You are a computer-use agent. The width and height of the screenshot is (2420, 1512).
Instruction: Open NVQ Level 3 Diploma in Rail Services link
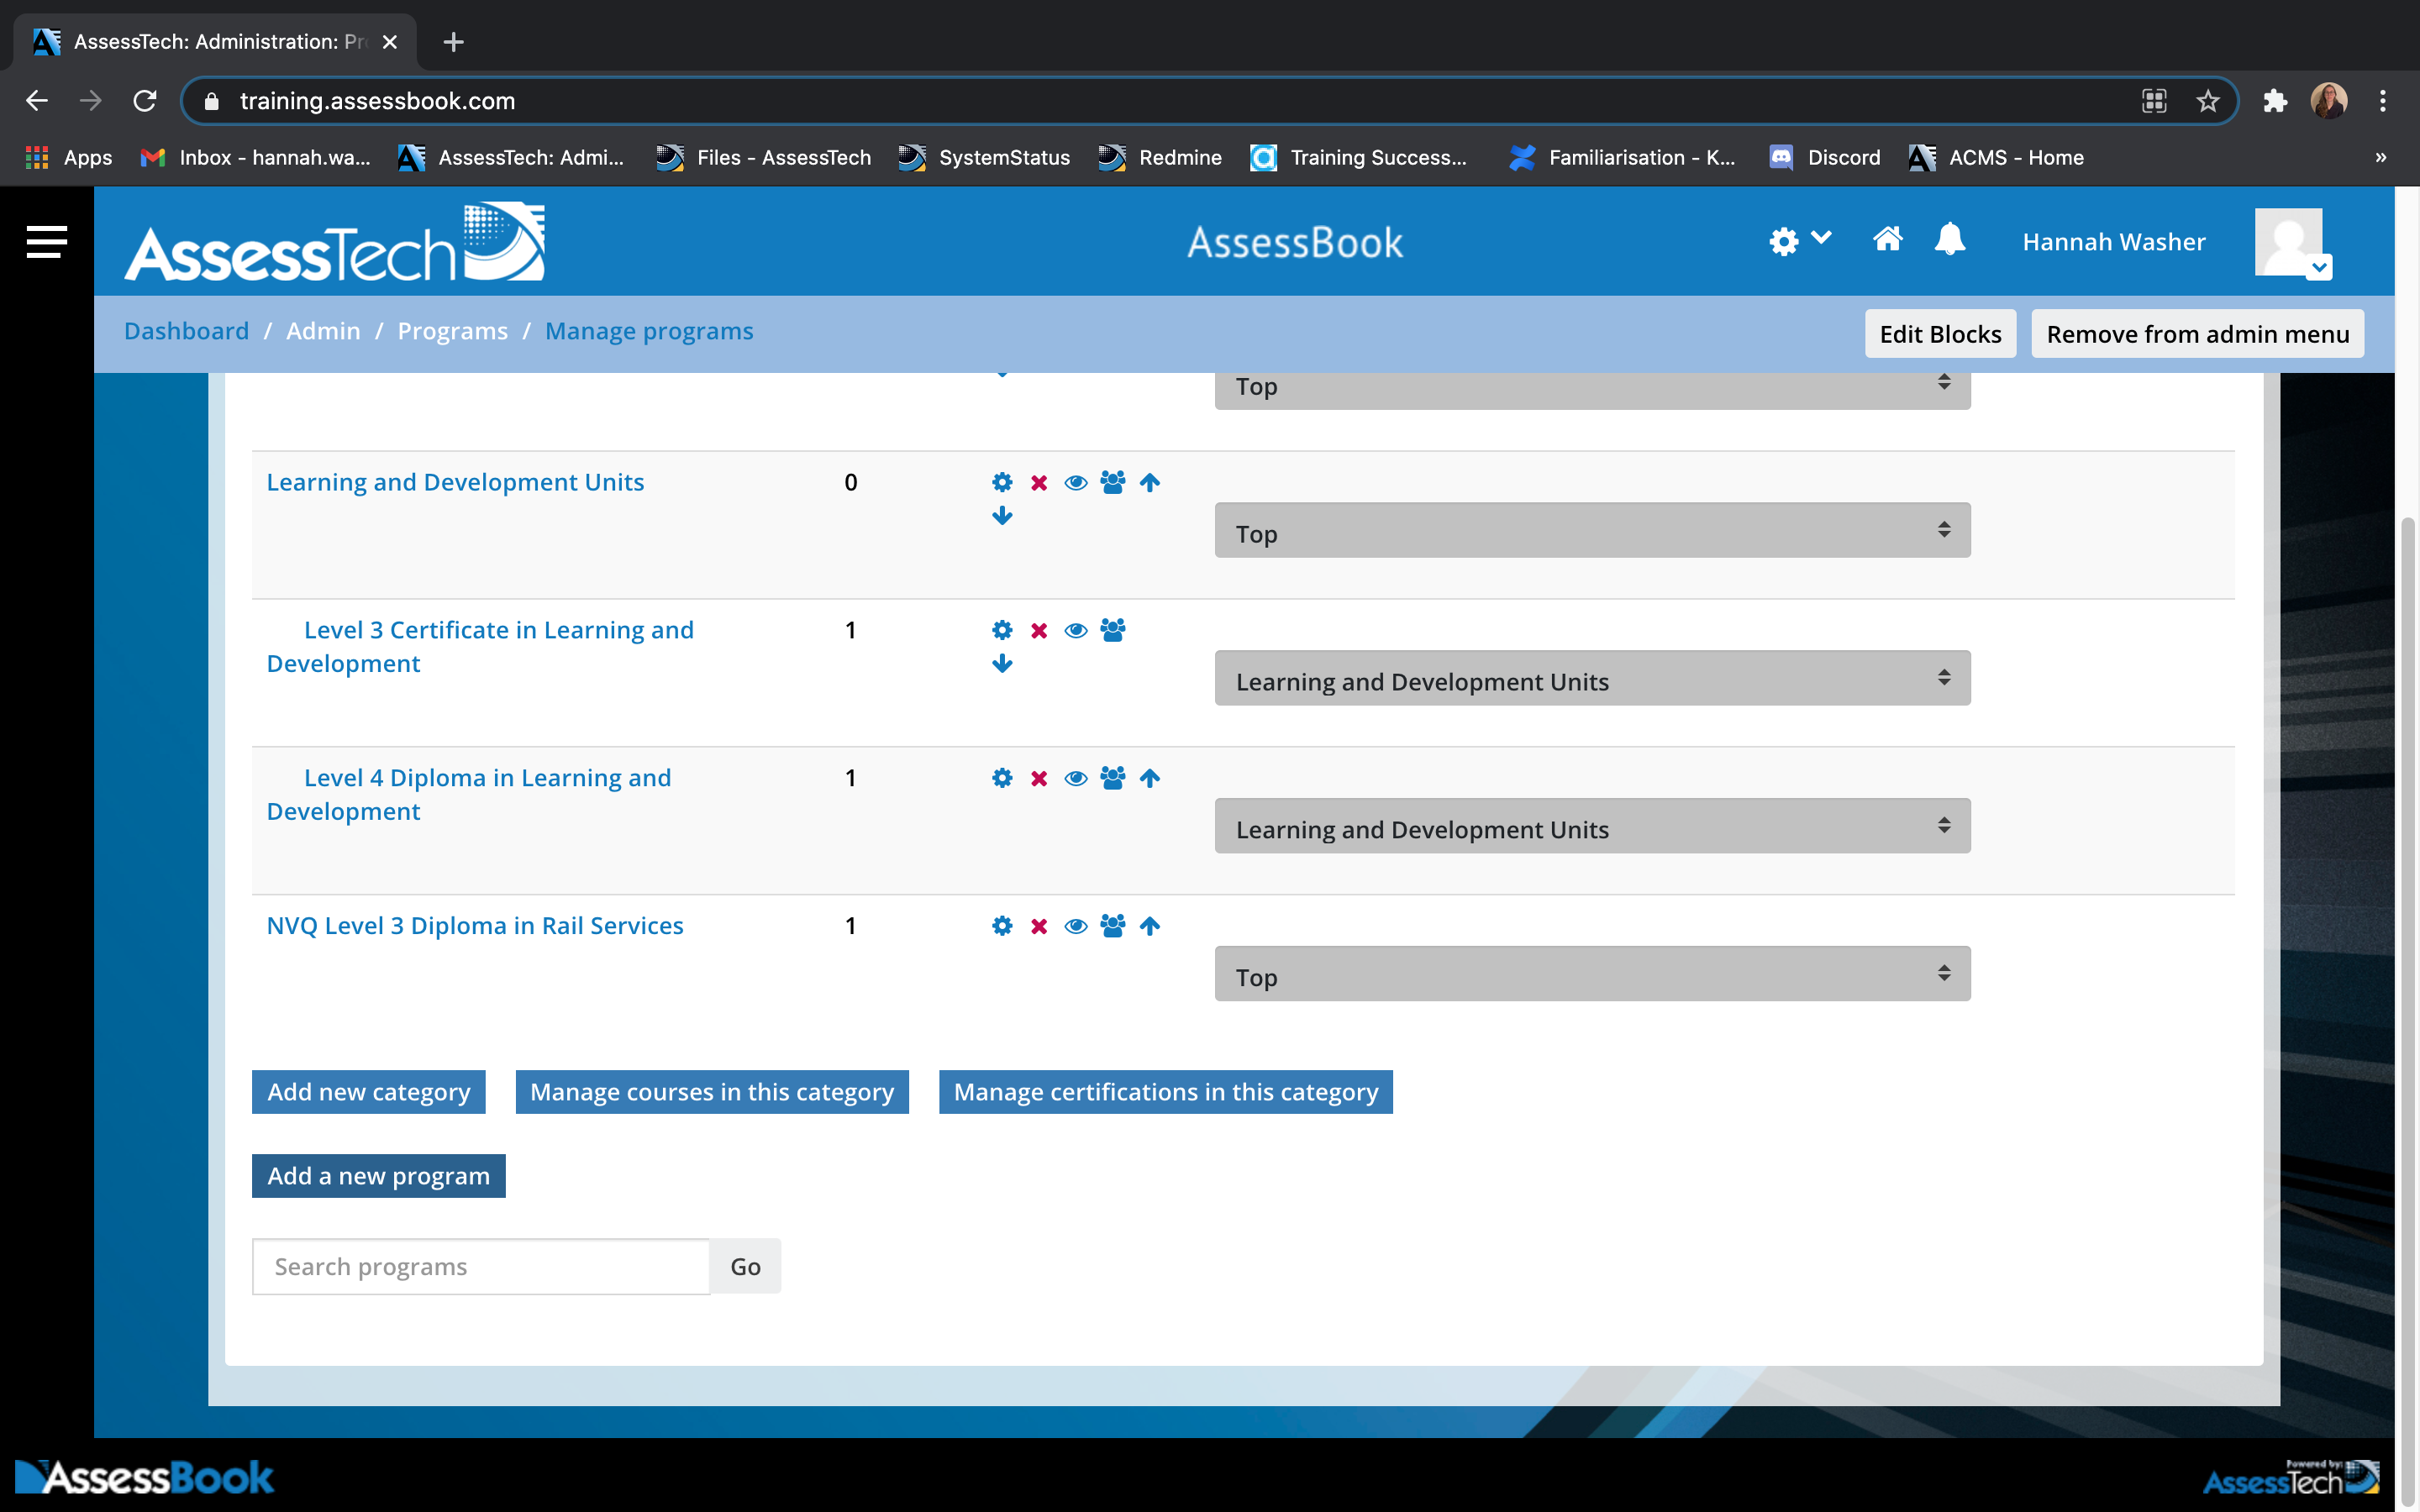pyautogui.click(x=475, y=926)
